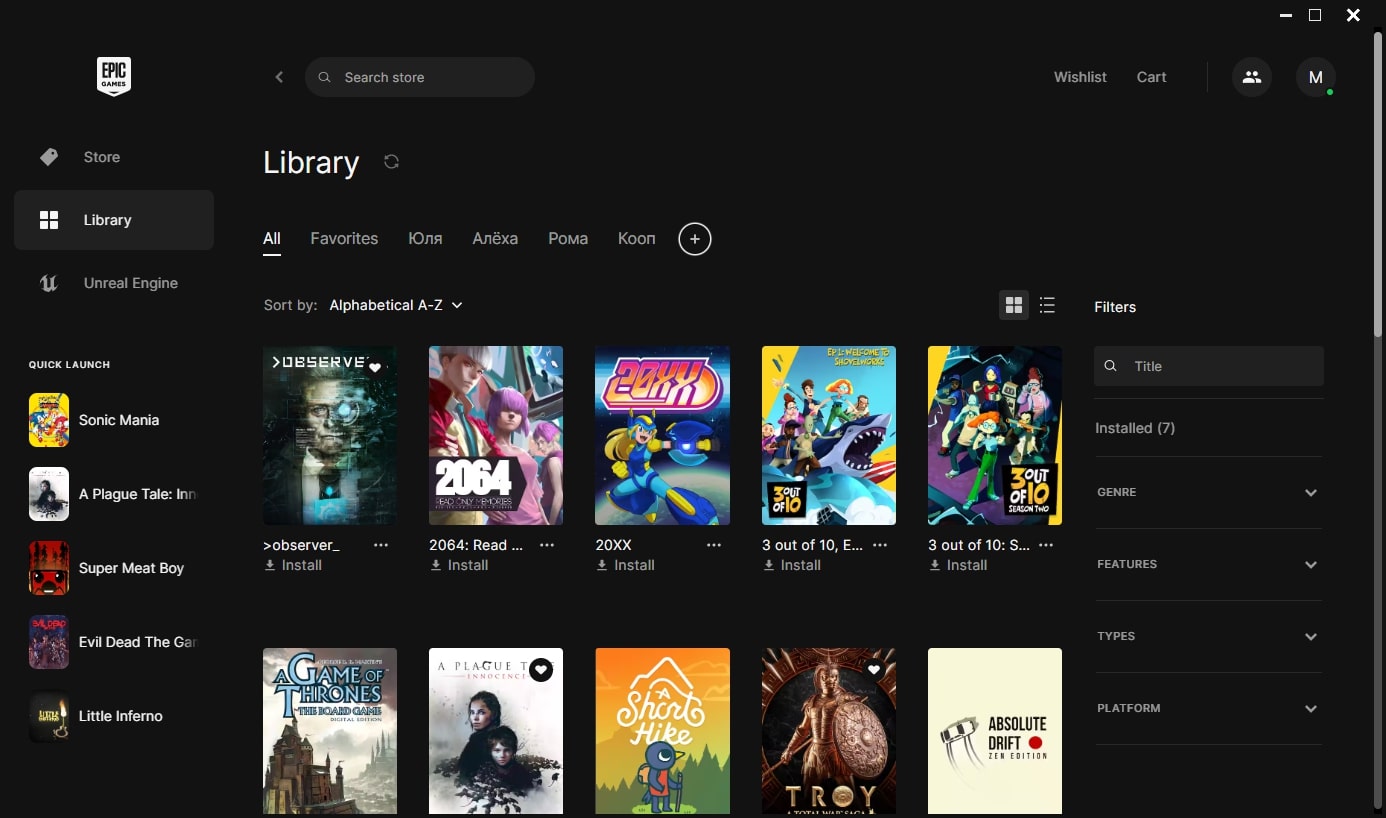This screenshot has width=1386, height=818.
Task: Open the Unreal Engine section
Action: tap(114, 283)
